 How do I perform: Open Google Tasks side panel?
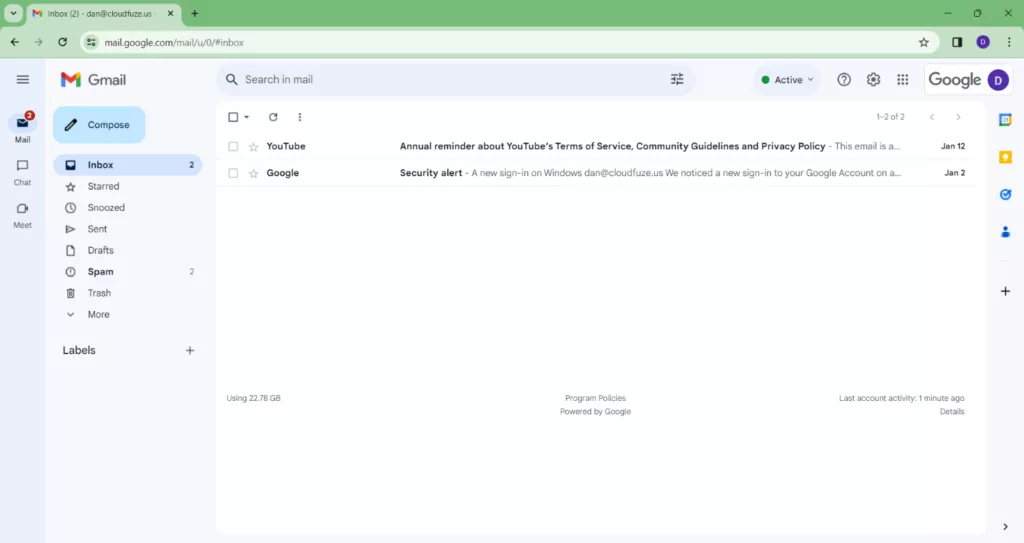[1005, 194]
